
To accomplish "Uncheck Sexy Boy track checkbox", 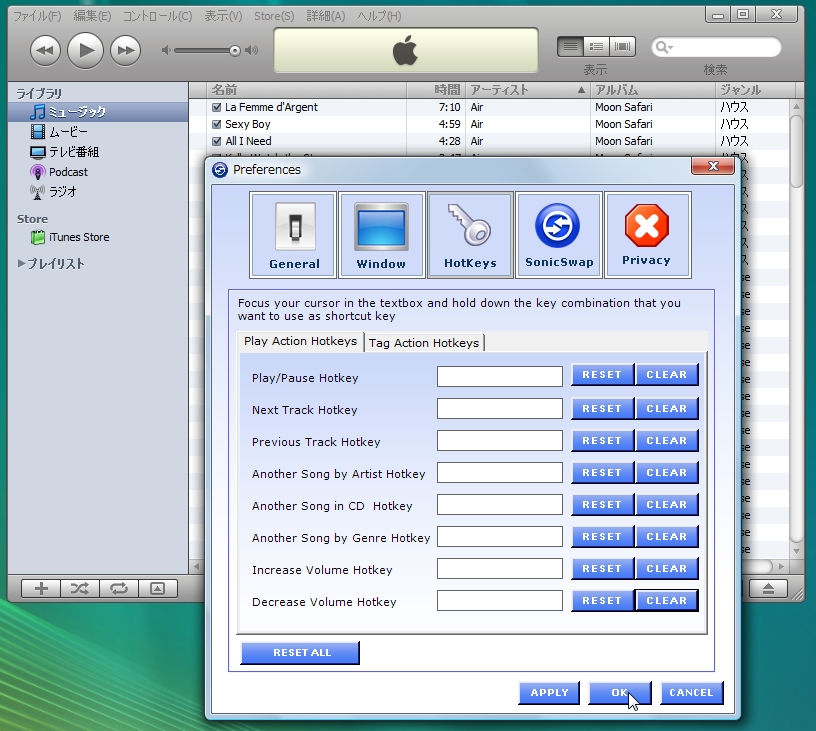I will [216, 125].
